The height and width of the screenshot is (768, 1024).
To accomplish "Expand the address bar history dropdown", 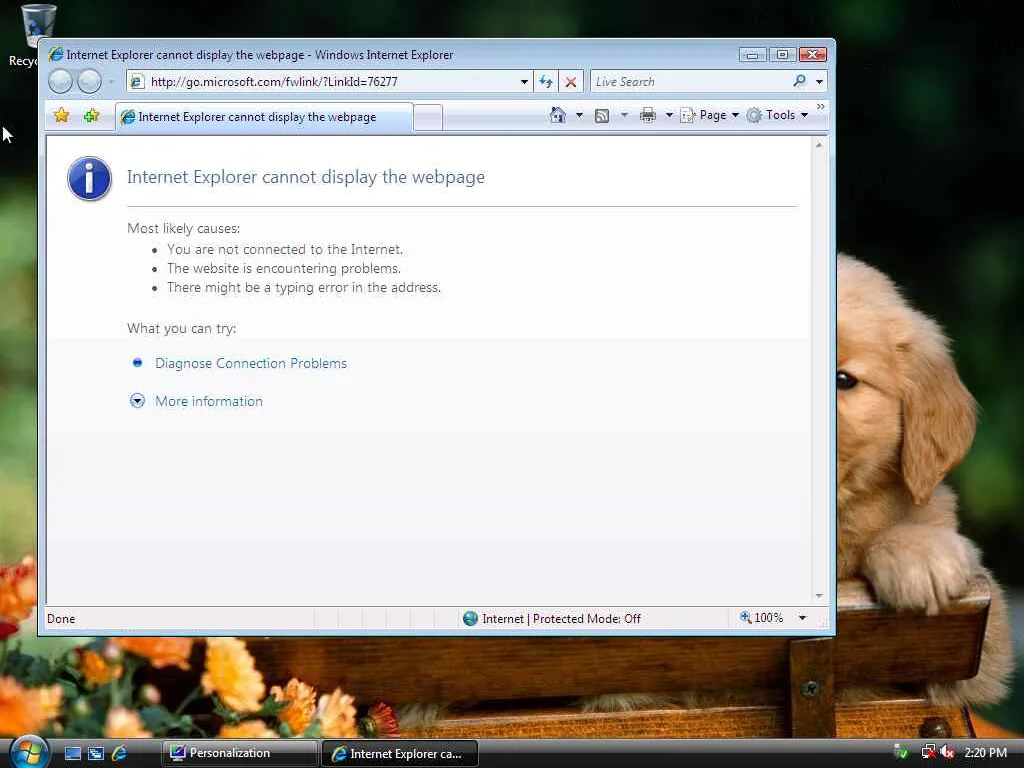I will pyautogui.click(x=524, y=82).
